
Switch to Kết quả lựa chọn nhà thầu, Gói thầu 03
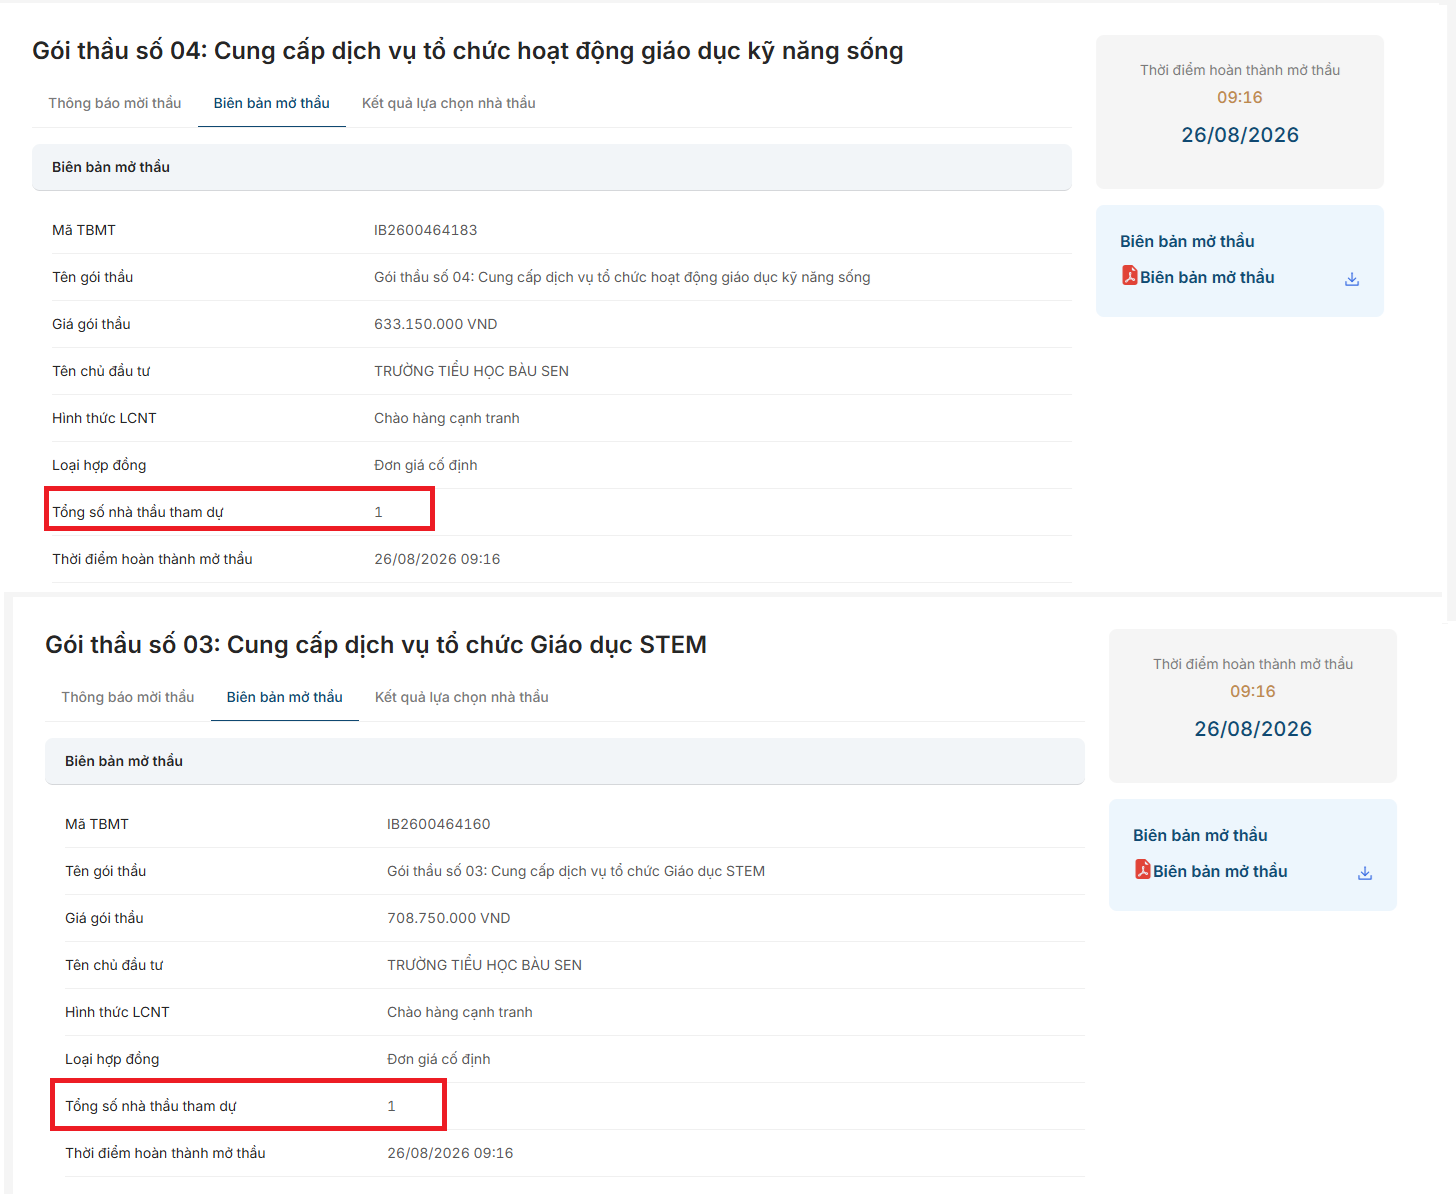click(462, 697)
